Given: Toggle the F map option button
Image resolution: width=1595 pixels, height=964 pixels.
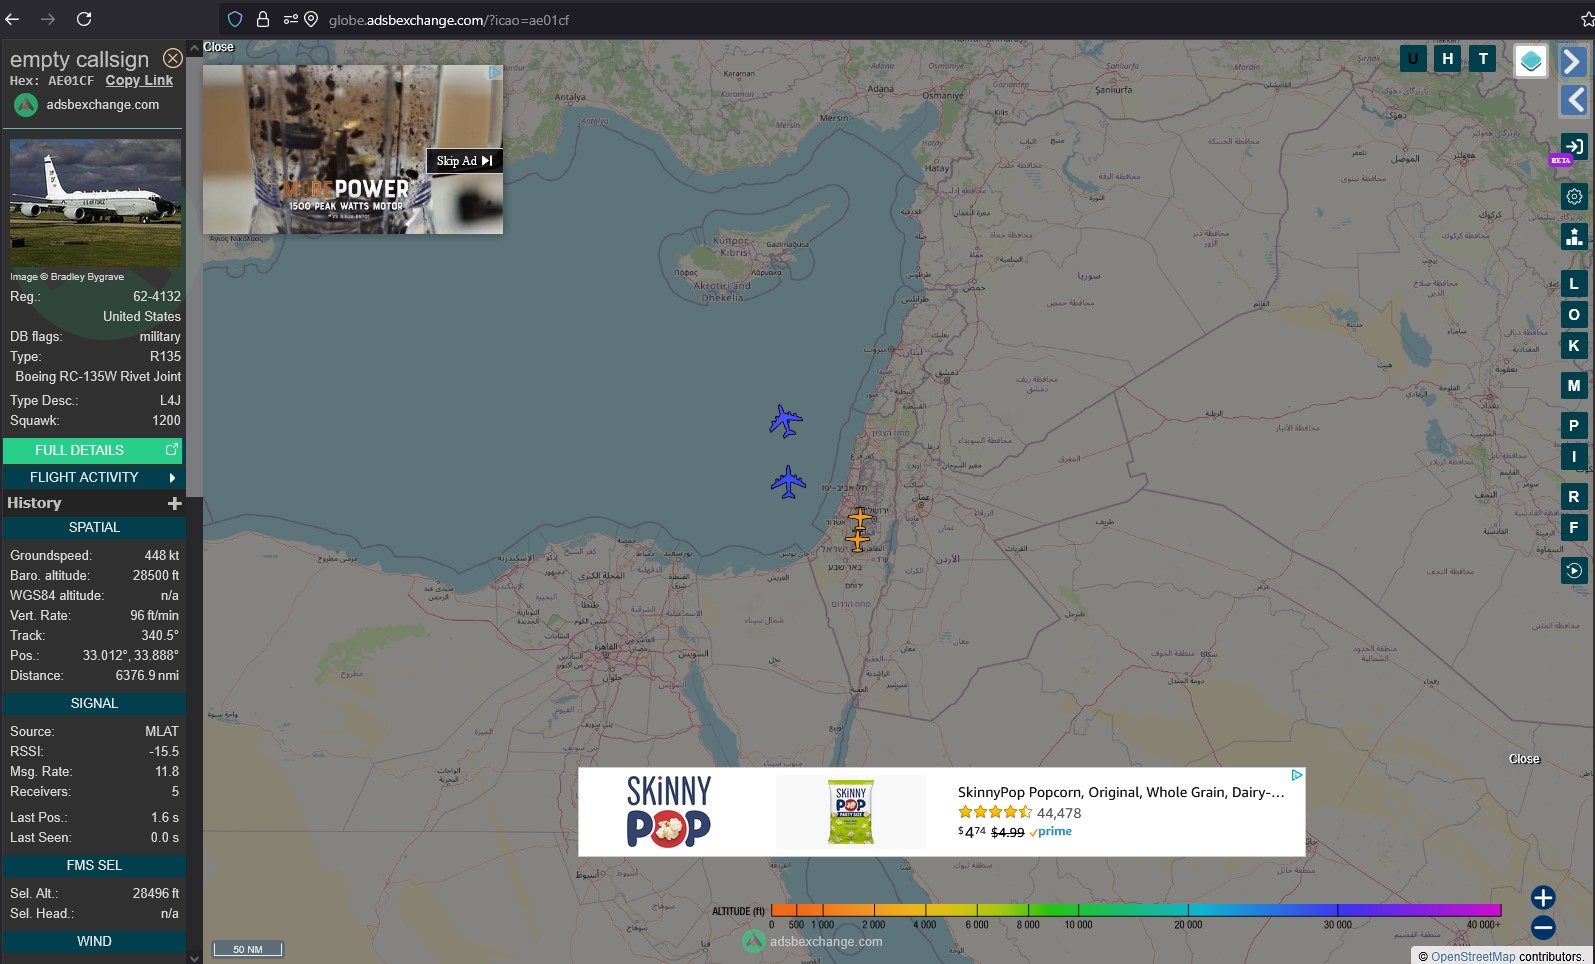Looking at the screenshot, I should coord(1574,527).
